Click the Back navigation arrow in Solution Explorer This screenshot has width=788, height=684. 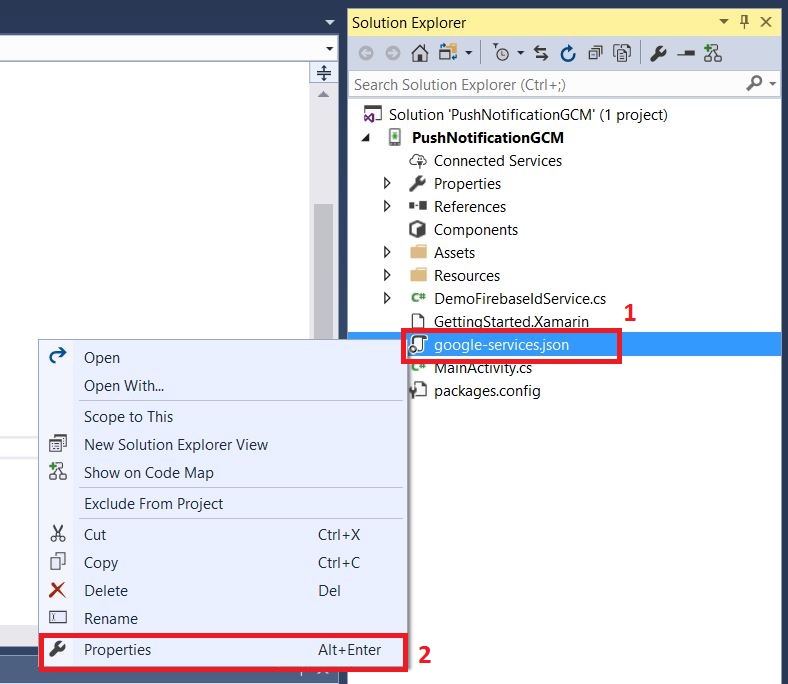(x=366, y=53)
